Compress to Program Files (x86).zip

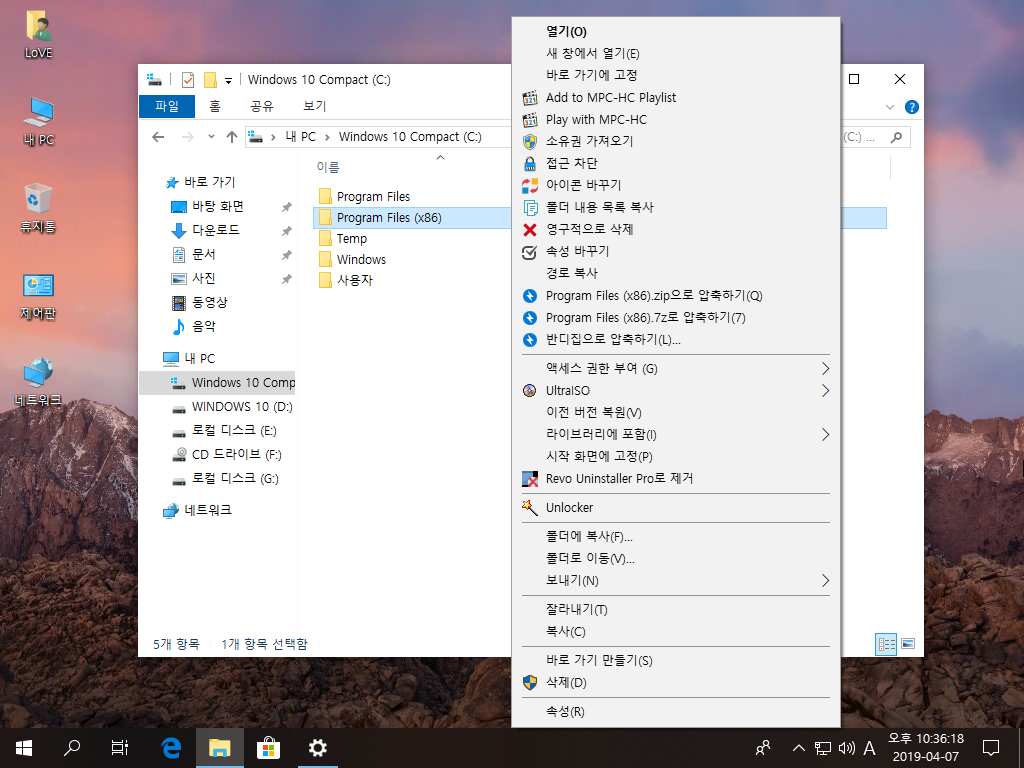point(676,296)
